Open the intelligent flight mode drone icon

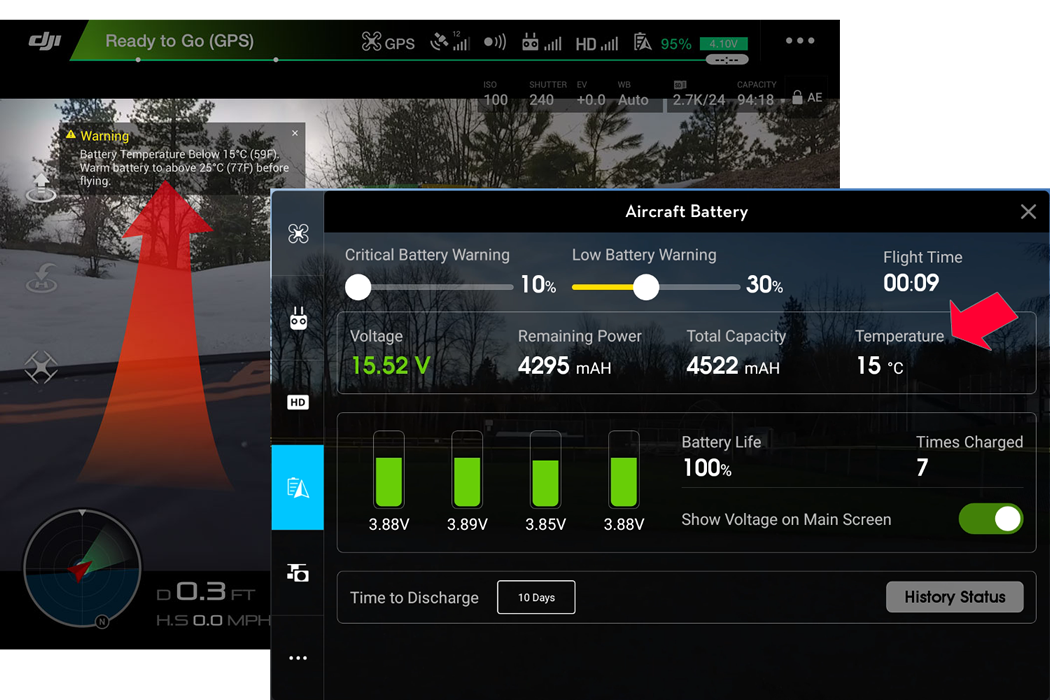pos(41,366)
